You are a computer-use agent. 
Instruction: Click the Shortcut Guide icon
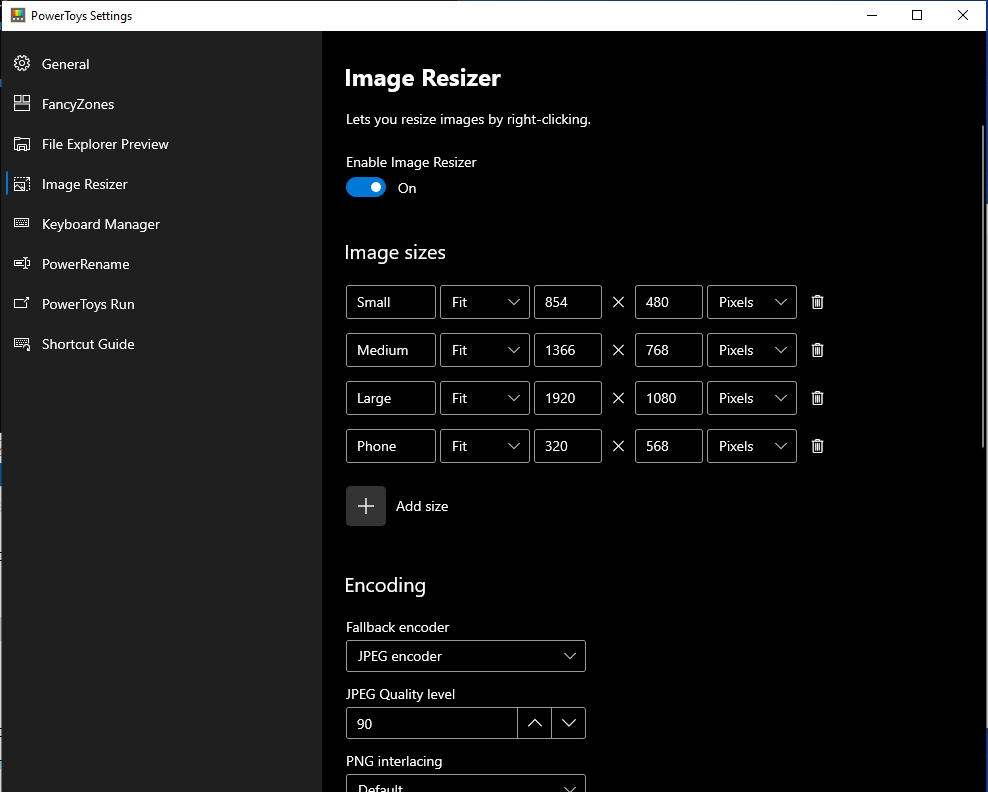22,343
